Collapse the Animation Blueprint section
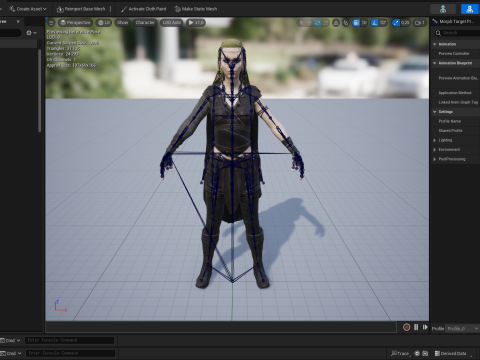The height and width of the screenshot is (360, 480). coord(435,63)
